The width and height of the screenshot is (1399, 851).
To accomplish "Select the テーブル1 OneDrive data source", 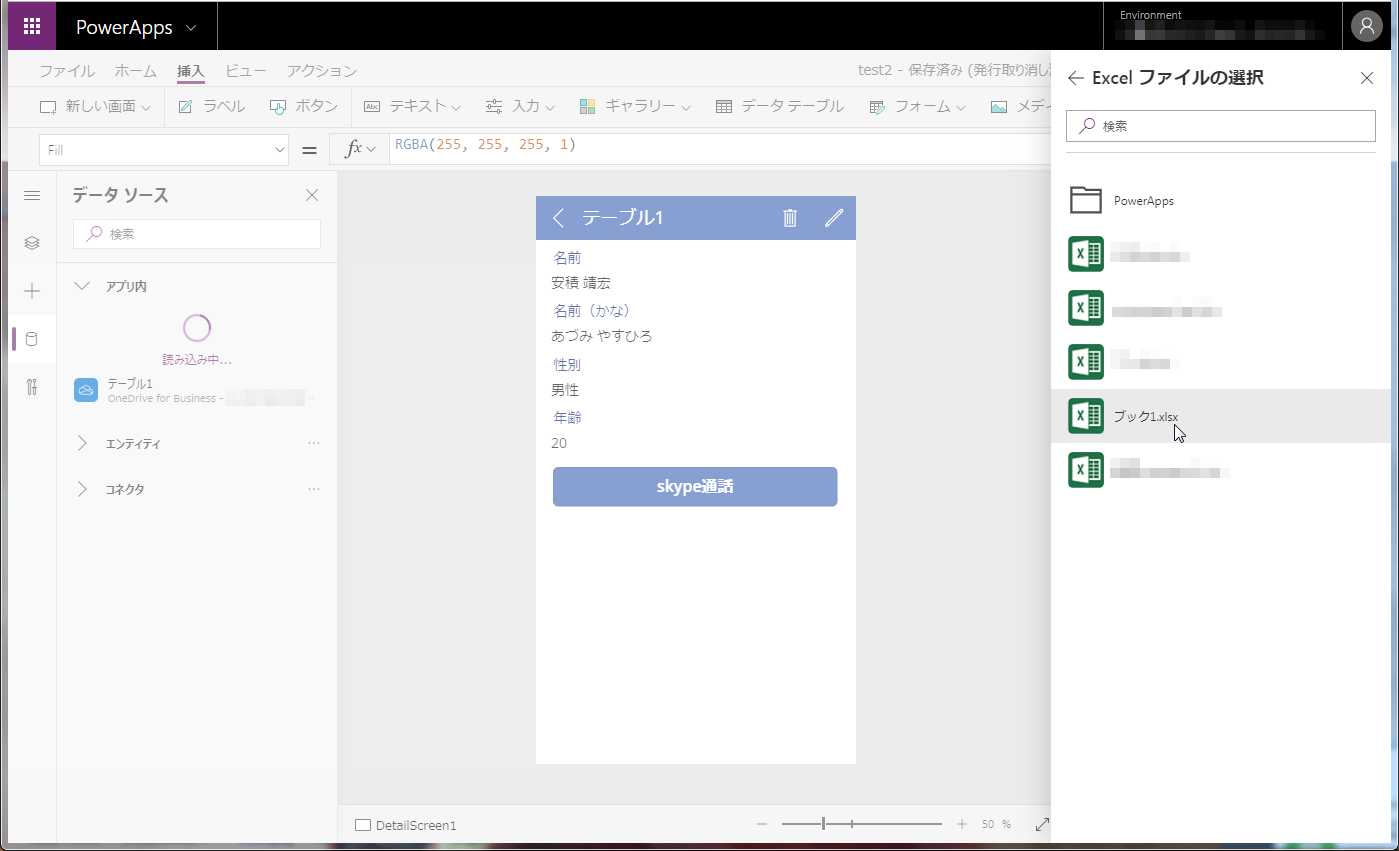I will (196, 390).
